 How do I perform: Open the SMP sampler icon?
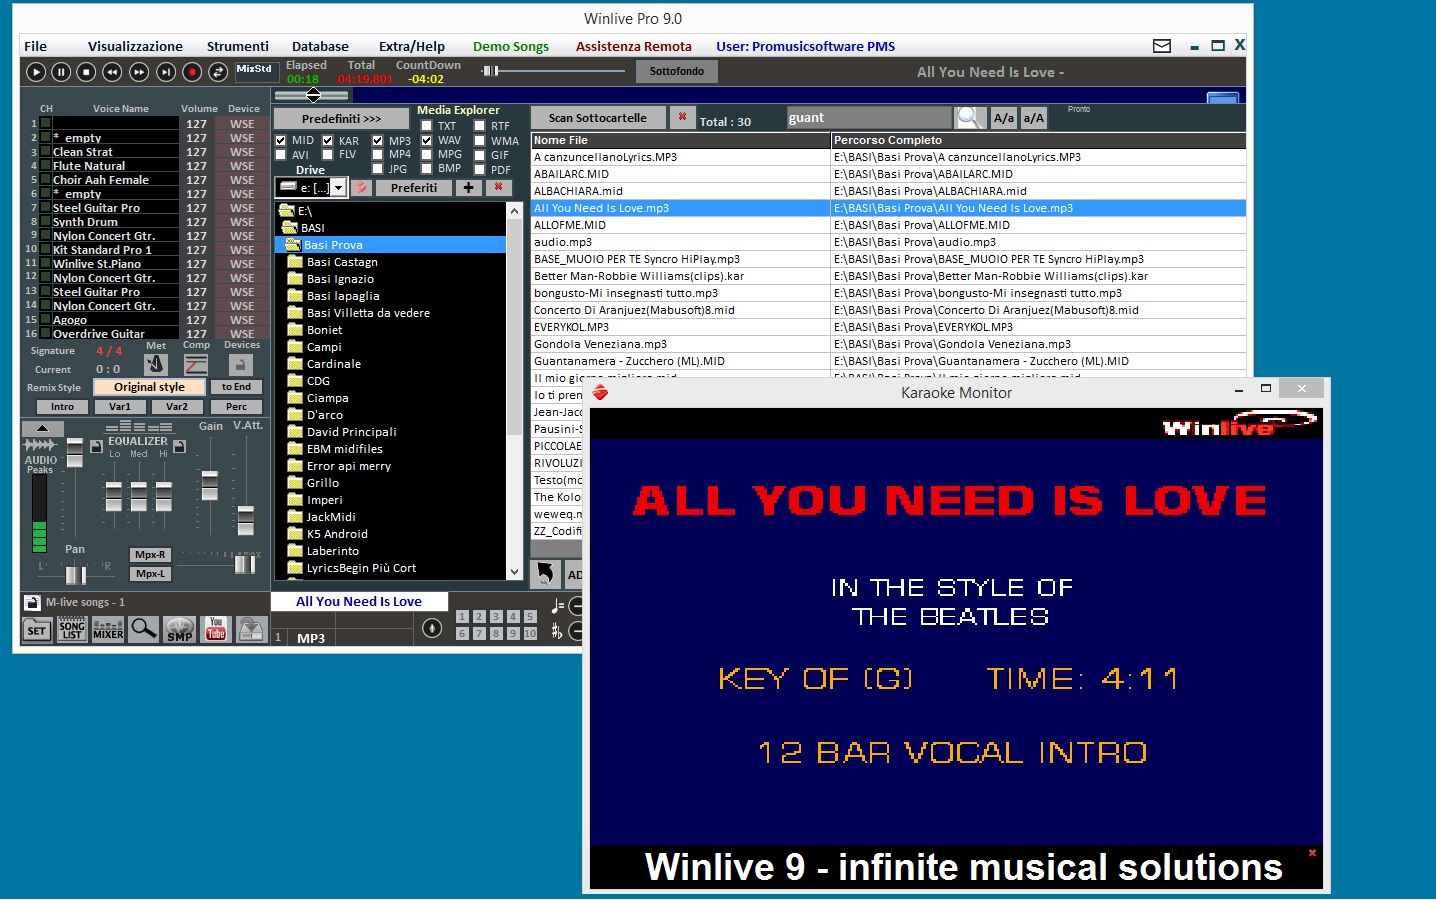click(180, 630)
